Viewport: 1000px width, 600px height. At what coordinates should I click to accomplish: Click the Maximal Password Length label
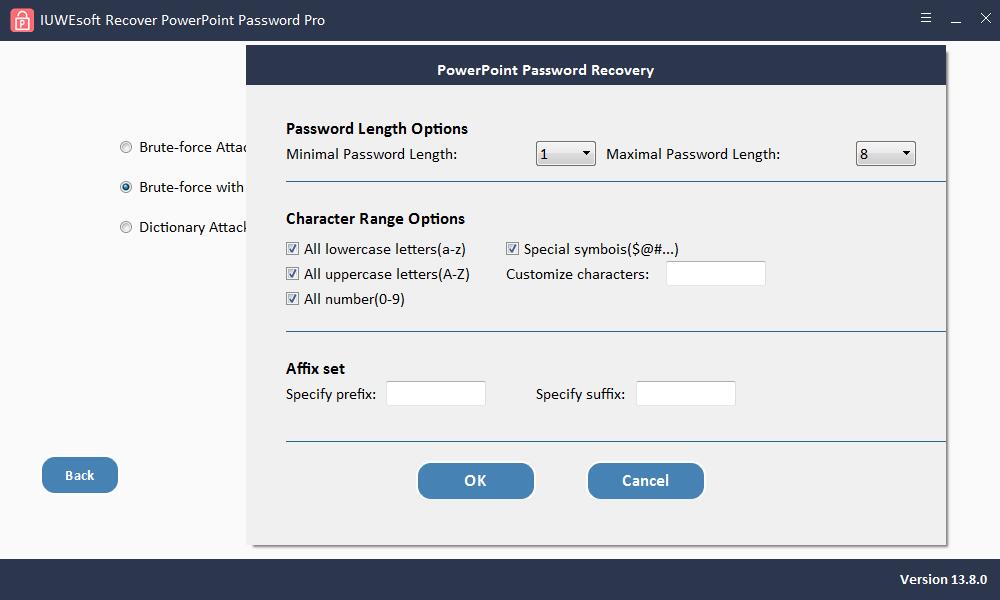click(x=693, y=154)
